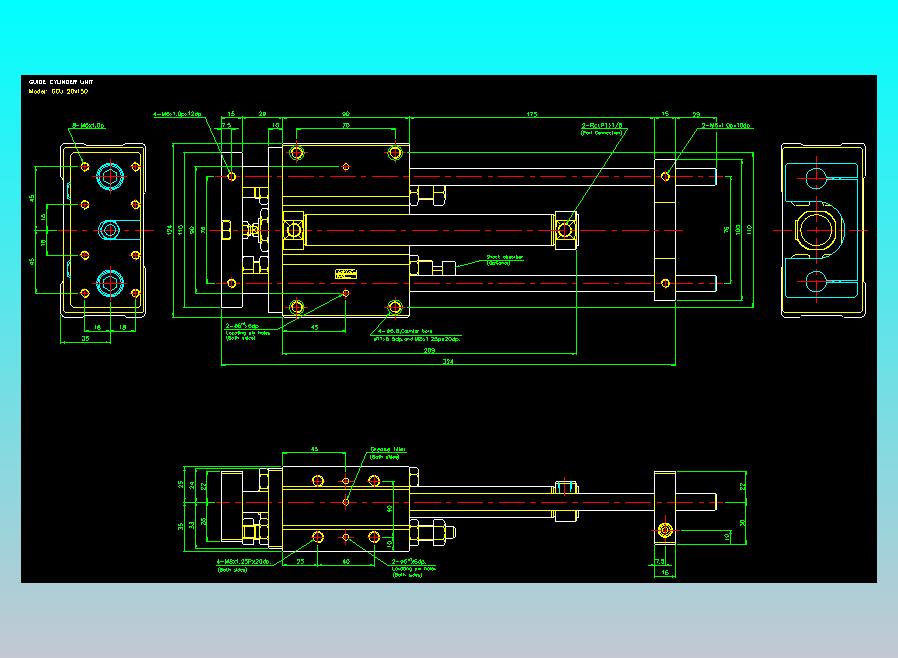The height and width of the screenshot is (658, 898).
Task: Select the 'Grease filler' annotation in bottom view
Action: click(x=388, y=450)
